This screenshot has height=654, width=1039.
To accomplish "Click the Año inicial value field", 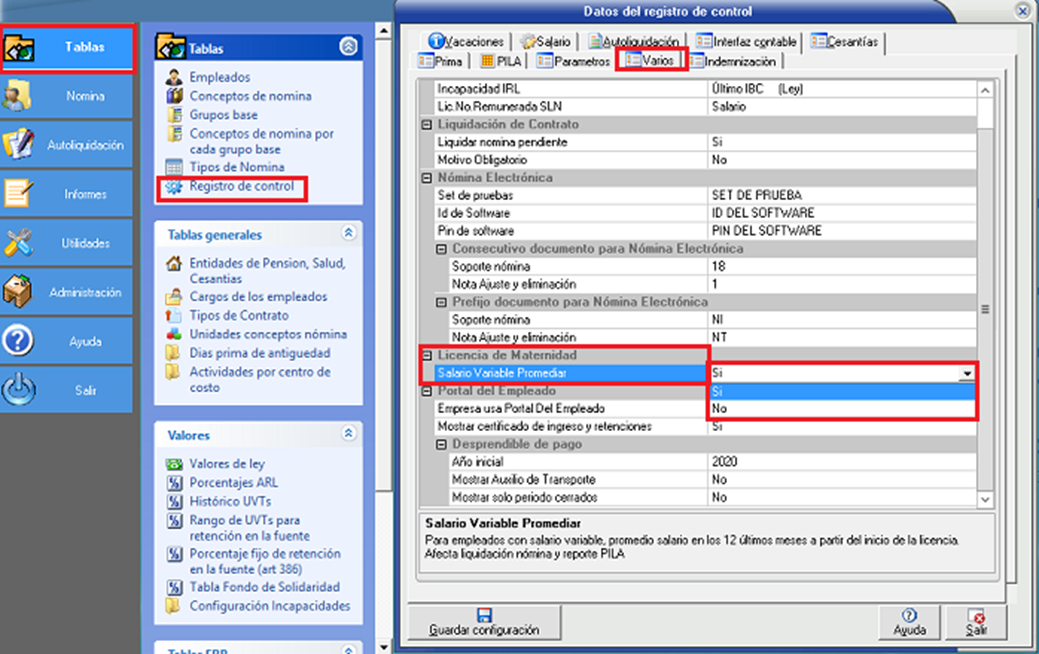I will (x=840, y=462).
